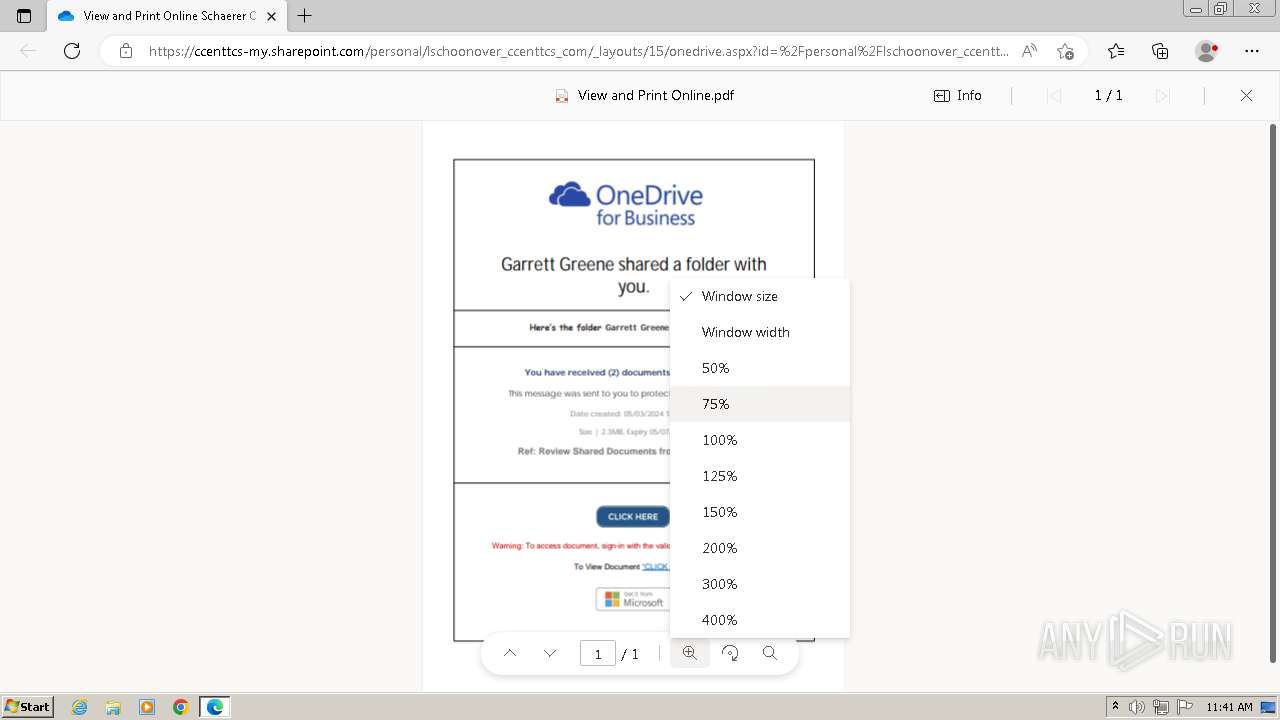
Task: Set zoom to 300%
Action: coord(760,584)
